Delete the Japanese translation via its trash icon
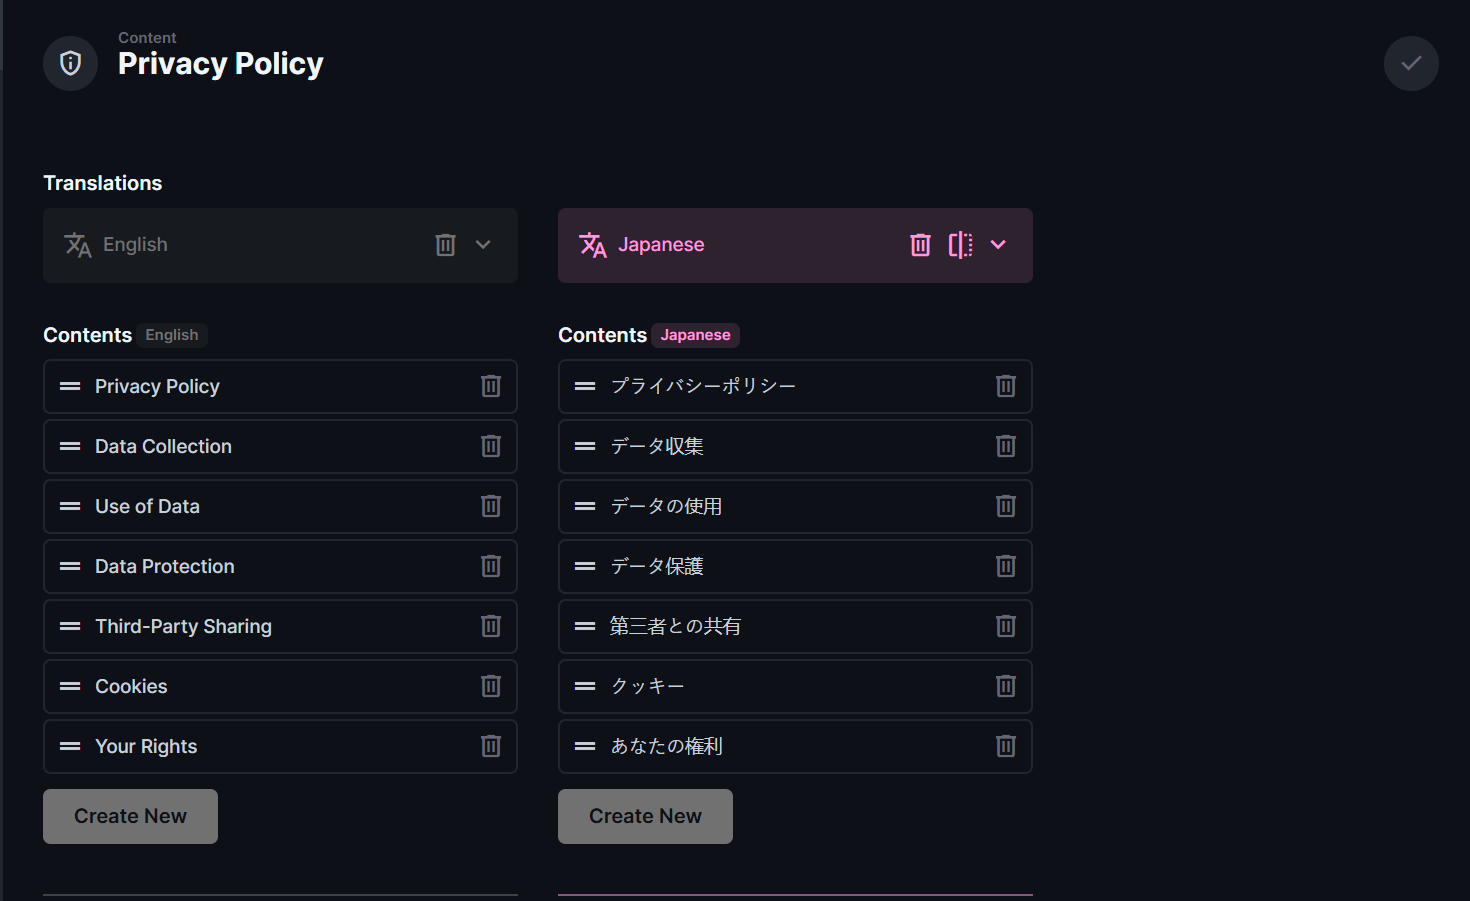Viewport: 1470px width, 901px height. pos(920,244)
